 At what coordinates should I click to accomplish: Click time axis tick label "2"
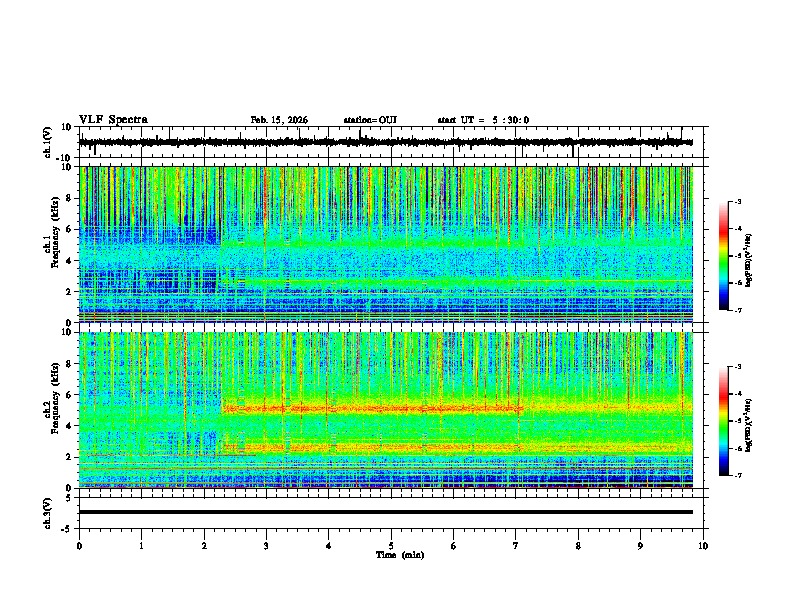204,546
